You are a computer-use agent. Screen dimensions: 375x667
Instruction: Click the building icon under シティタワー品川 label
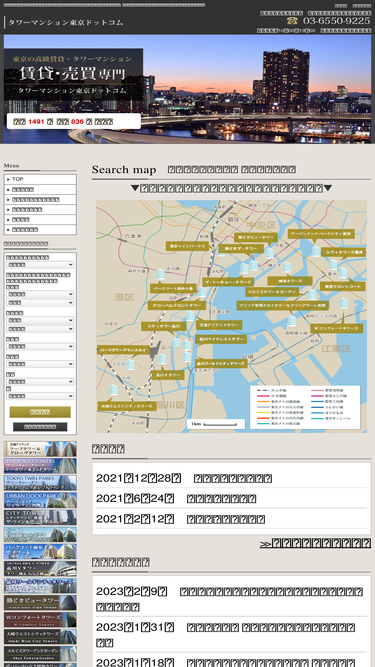point(176,343)
